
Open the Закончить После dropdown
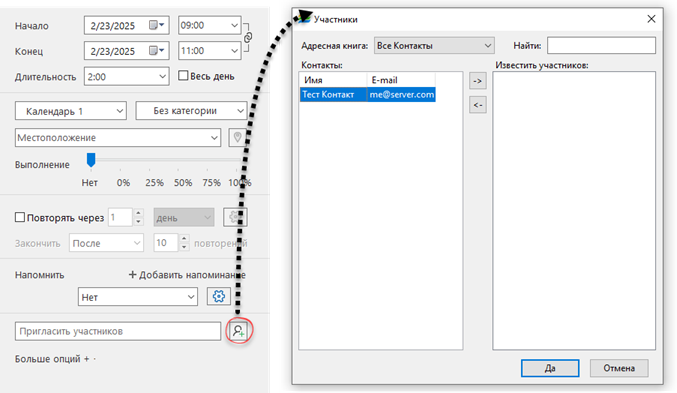[106, 243]
